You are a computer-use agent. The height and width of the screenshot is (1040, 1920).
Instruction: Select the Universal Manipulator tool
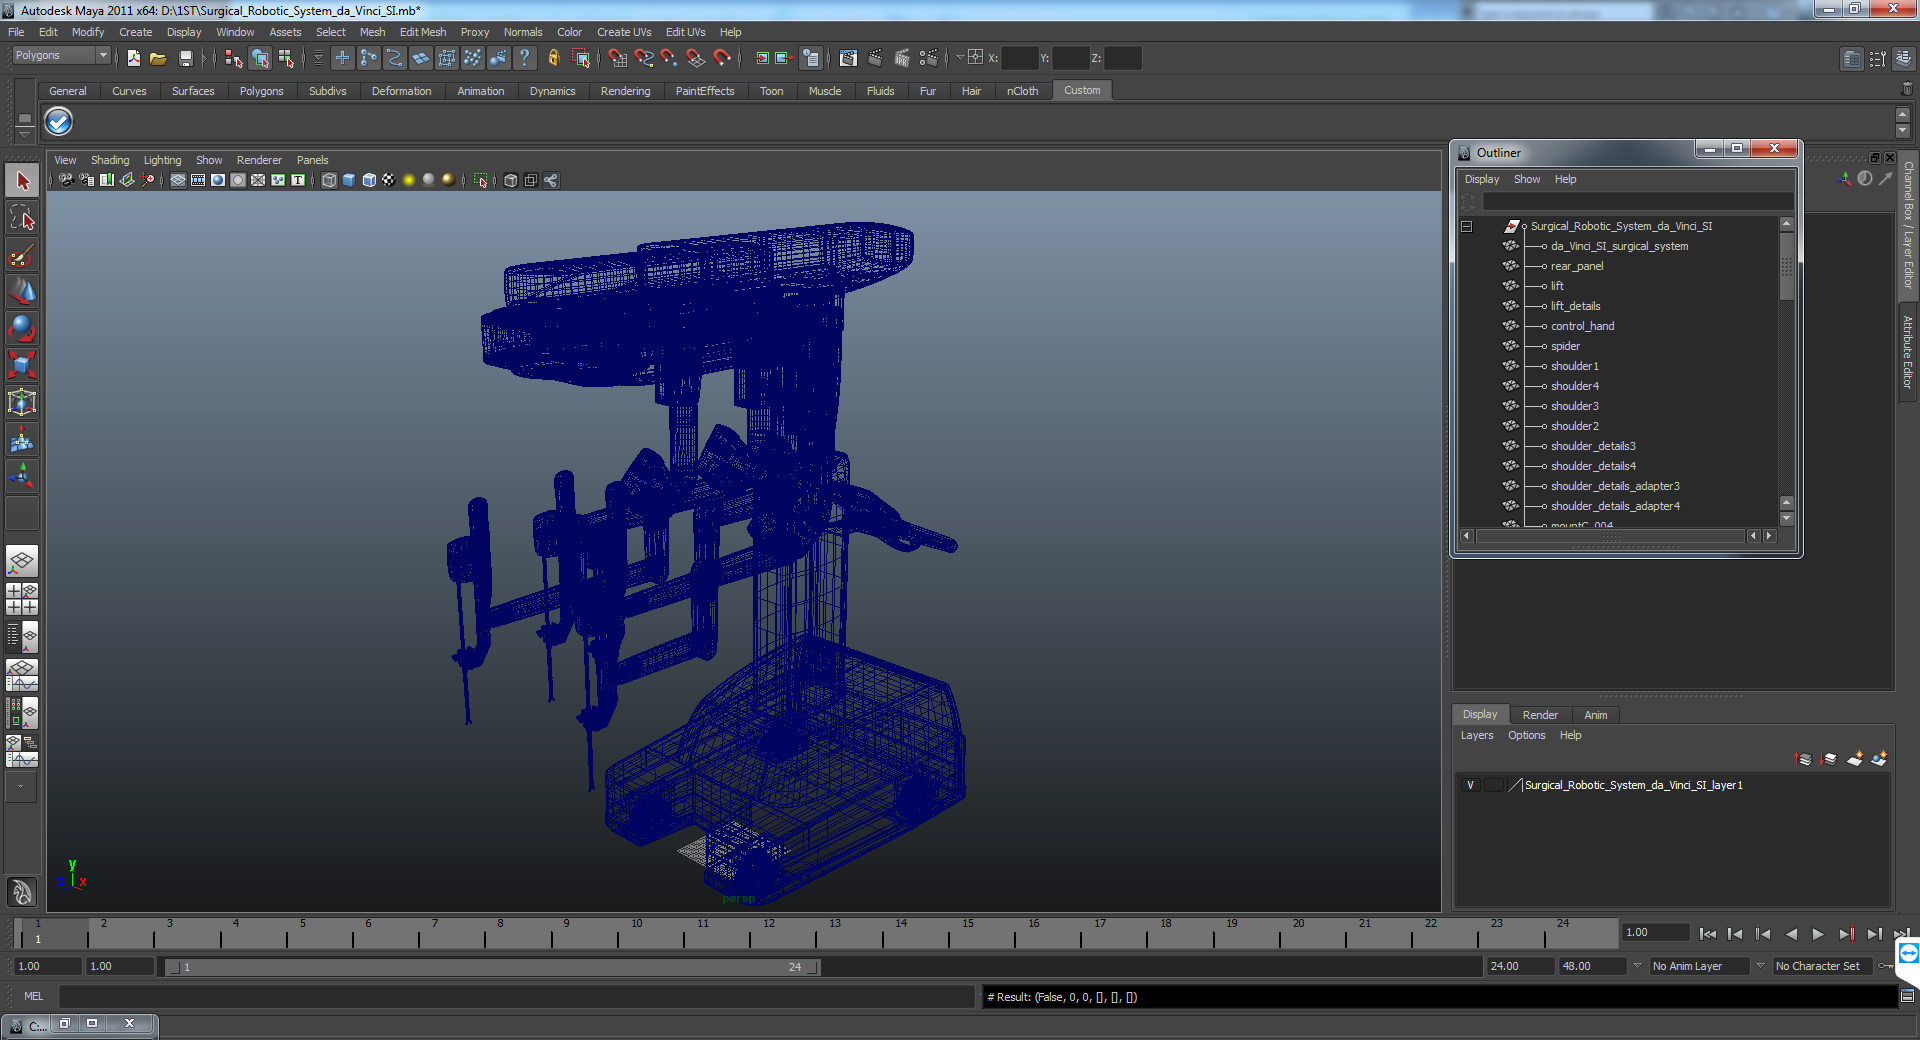click(22, 402)
